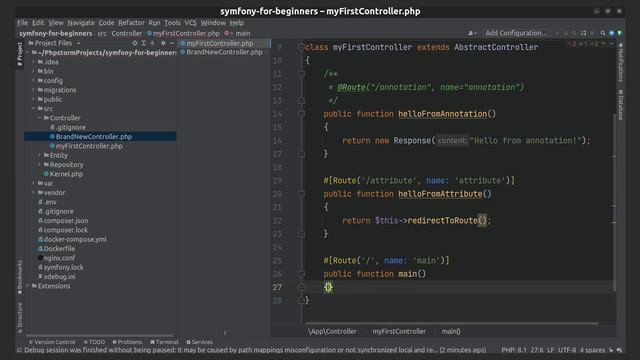Click the PHP: 8.1 language level in status bar

(x=513, y=350)
